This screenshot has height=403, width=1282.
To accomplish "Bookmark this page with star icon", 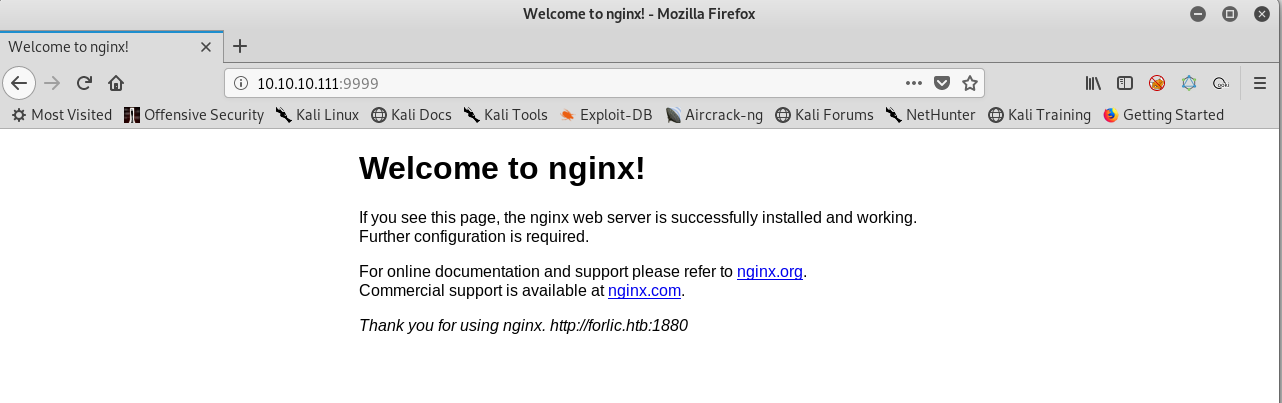I will [969, 83].
